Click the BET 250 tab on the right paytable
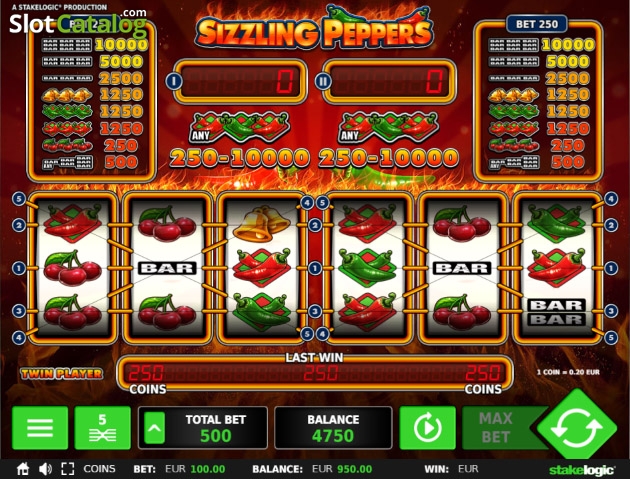Screen dimensions: 630x479 pos(537,24)
